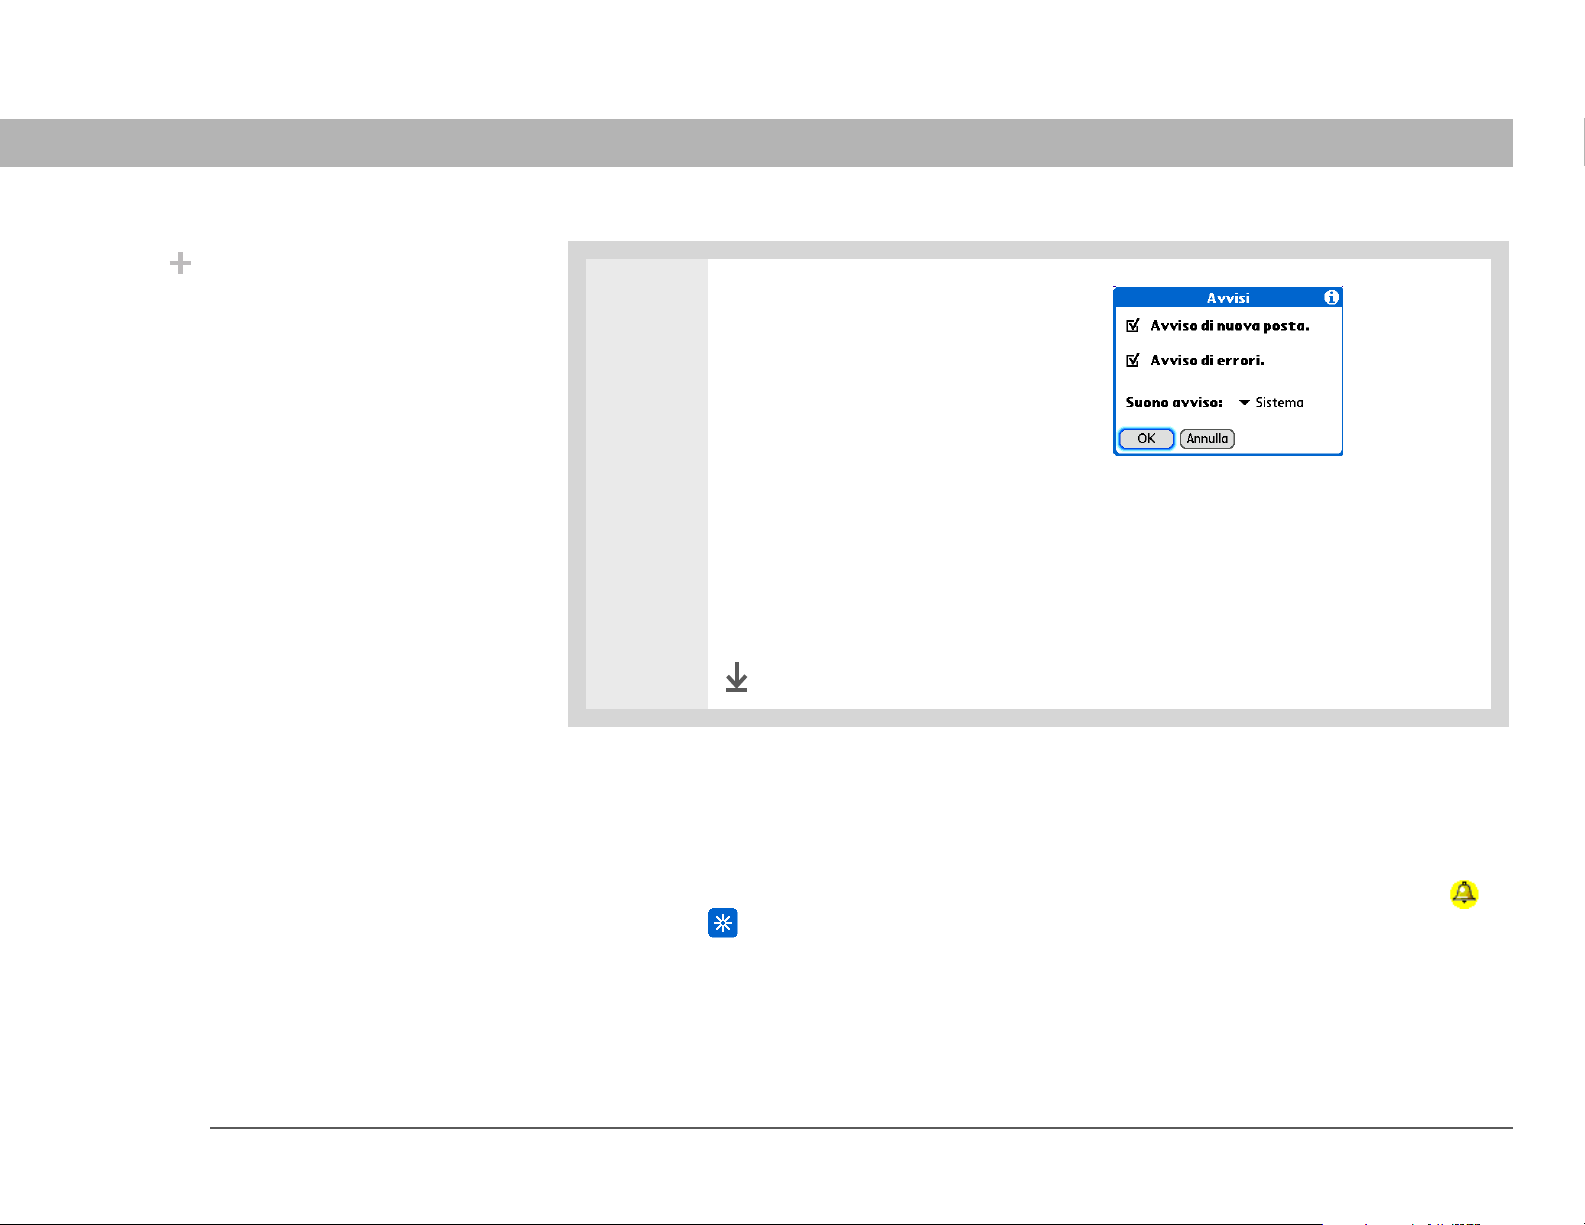Click the blue asterisk star icon
The height and width of the screenshot is (1225, 1585).
pos(723,923)
